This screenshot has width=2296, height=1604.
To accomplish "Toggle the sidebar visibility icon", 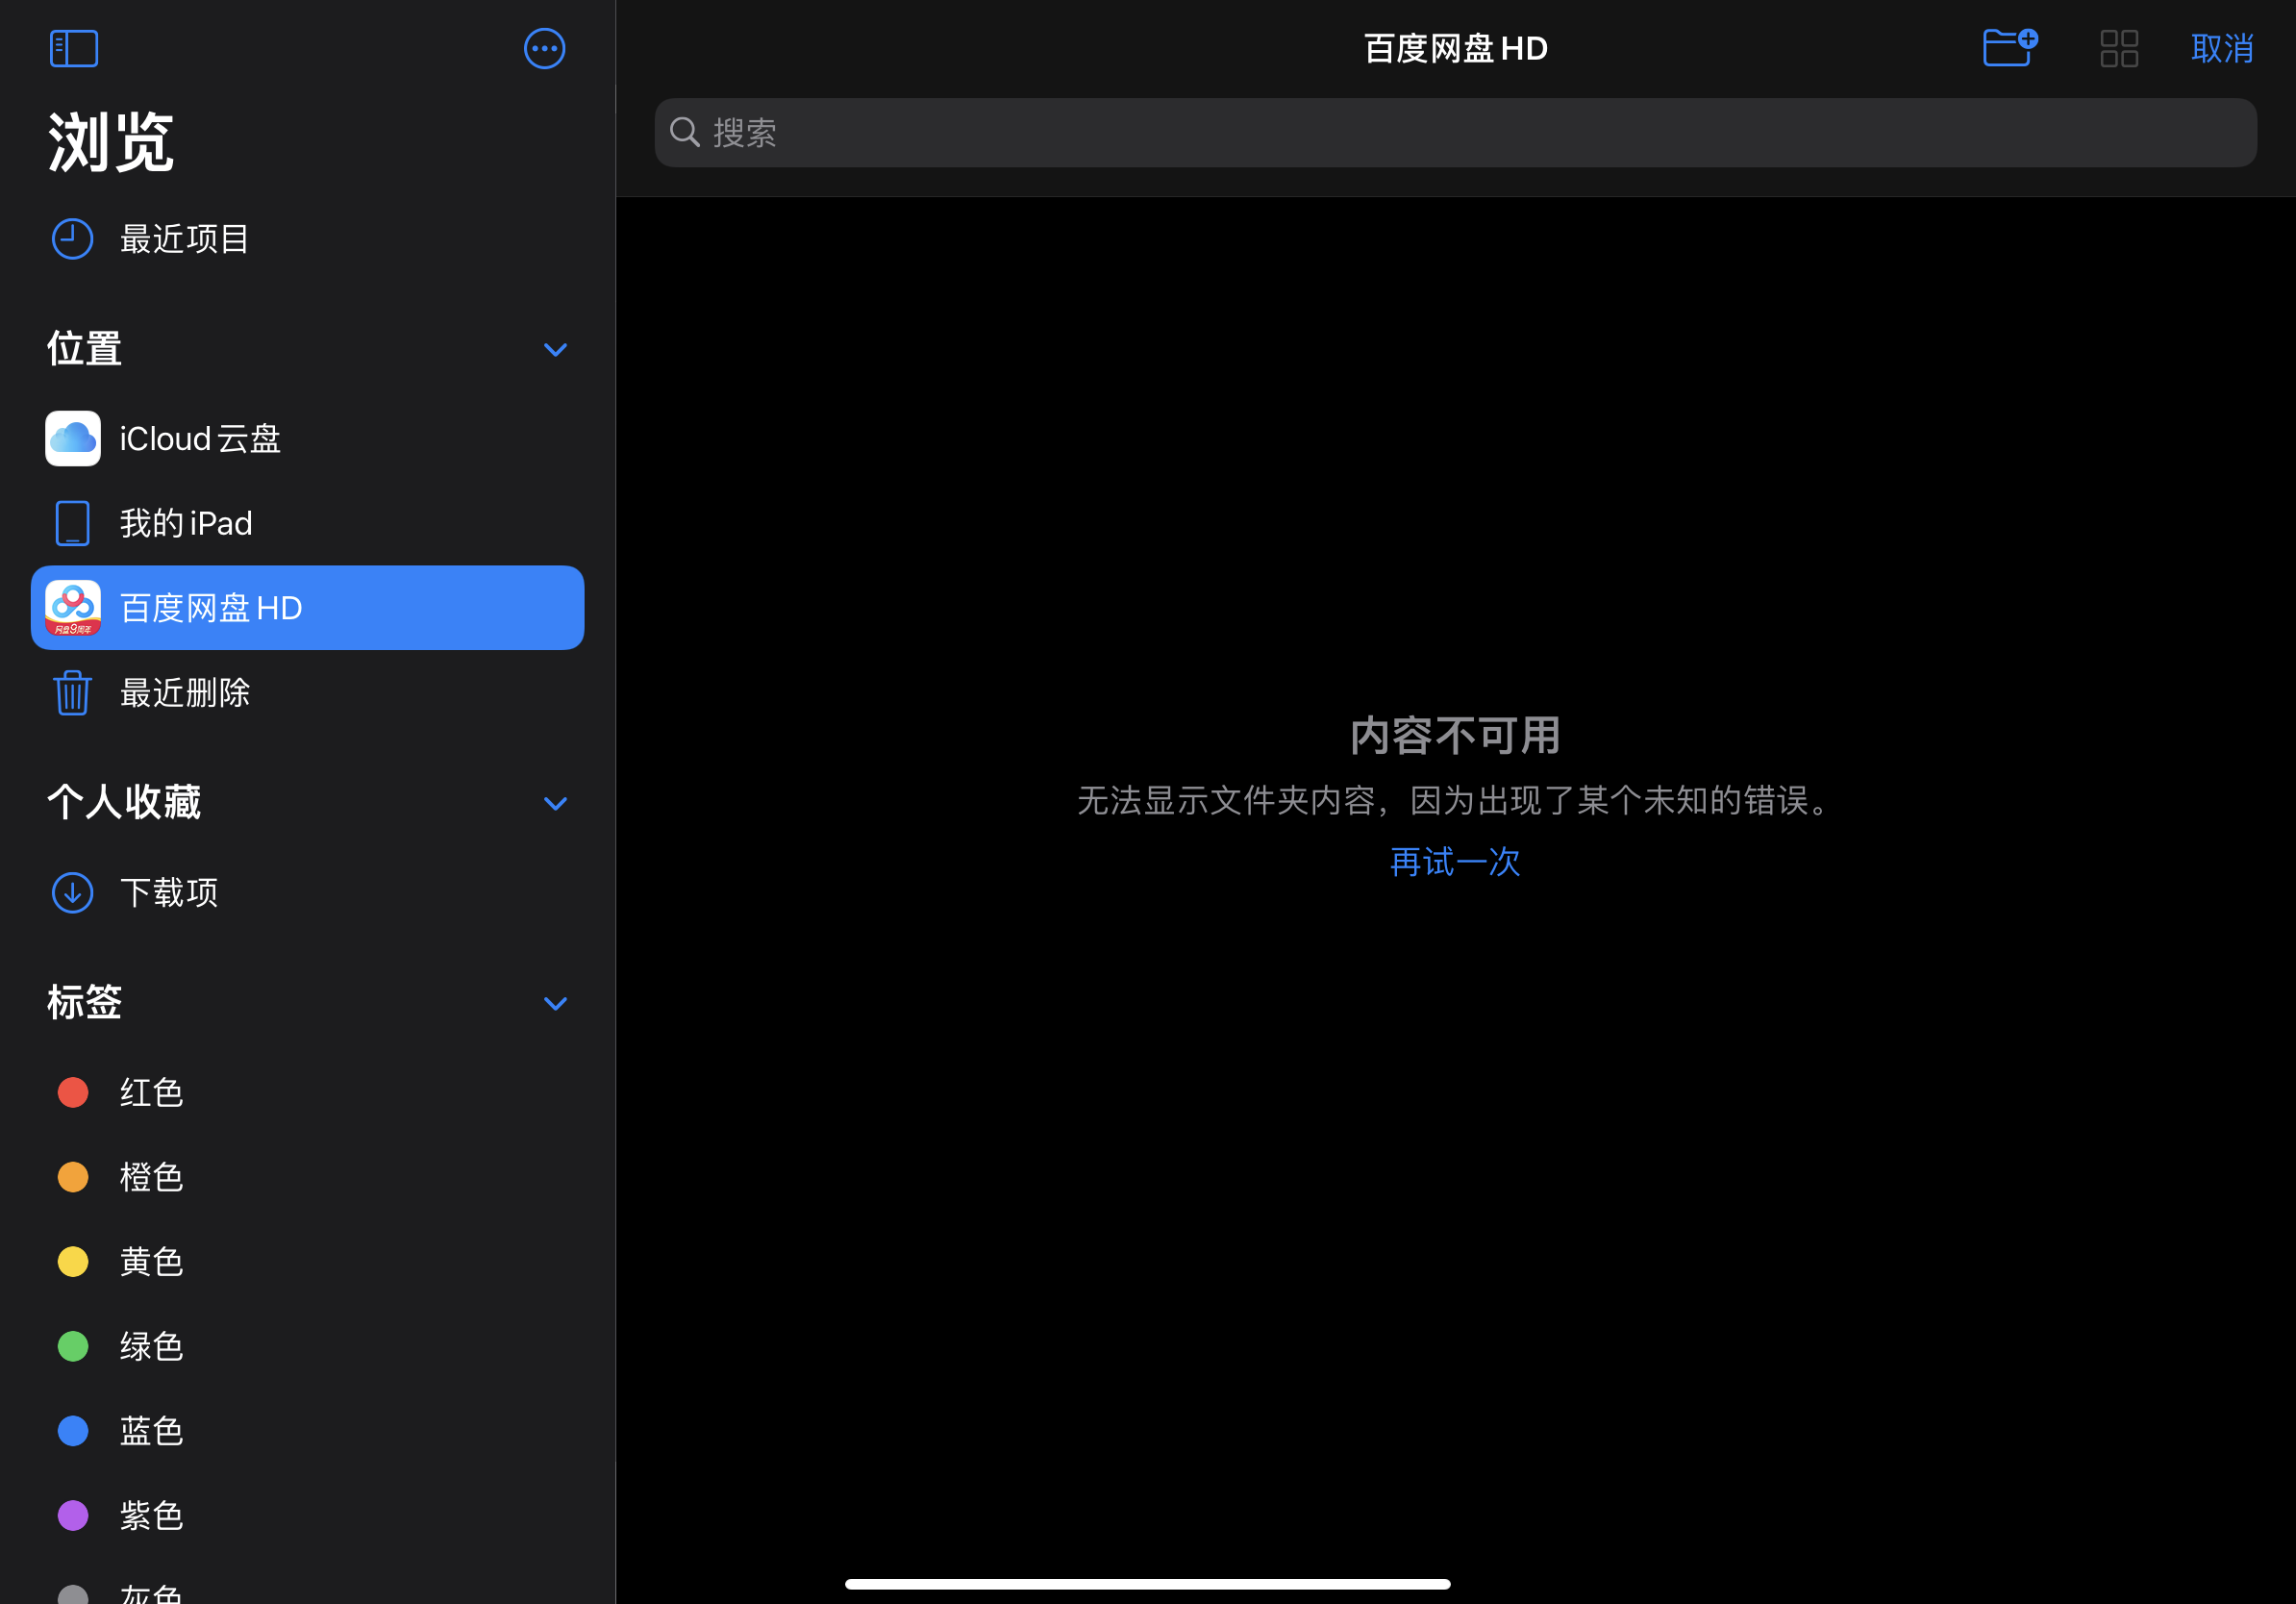I will 74,48.
